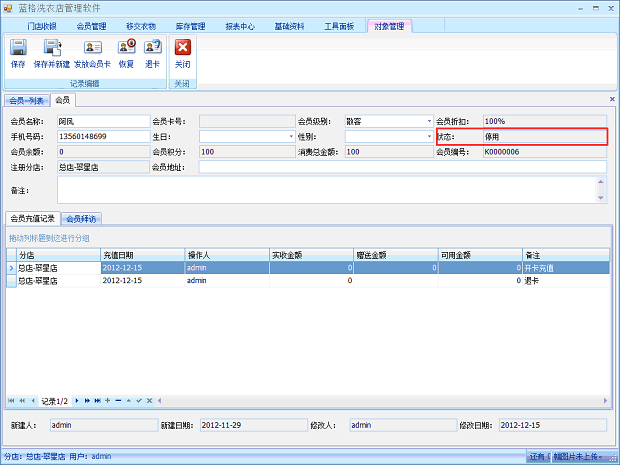Click the 恢复 restore member icon

(127, 47)
